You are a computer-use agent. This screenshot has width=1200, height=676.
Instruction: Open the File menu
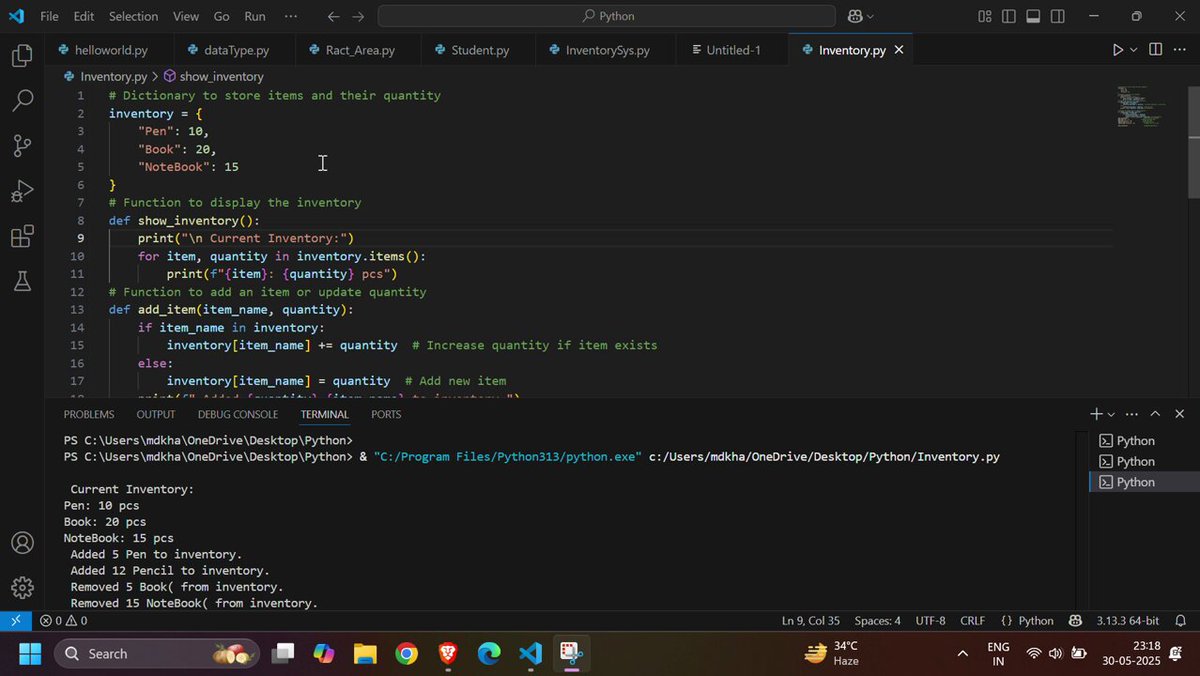click(49, 16)
